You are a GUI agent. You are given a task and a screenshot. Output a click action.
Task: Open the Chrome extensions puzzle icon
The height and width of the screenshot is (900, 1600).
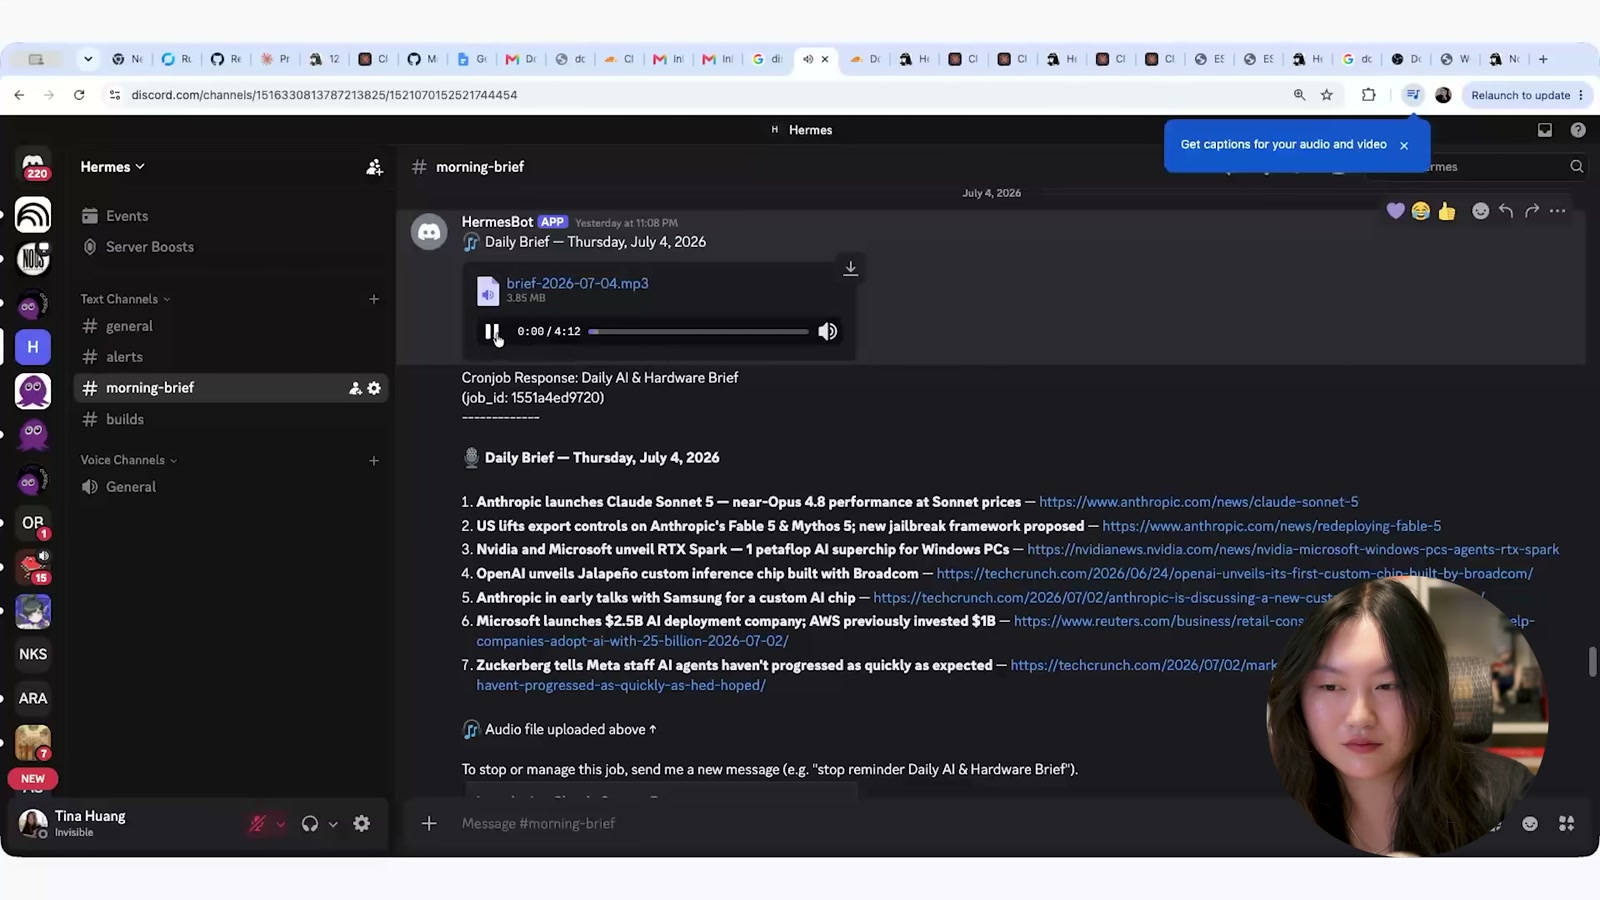tap(1369, 95)
